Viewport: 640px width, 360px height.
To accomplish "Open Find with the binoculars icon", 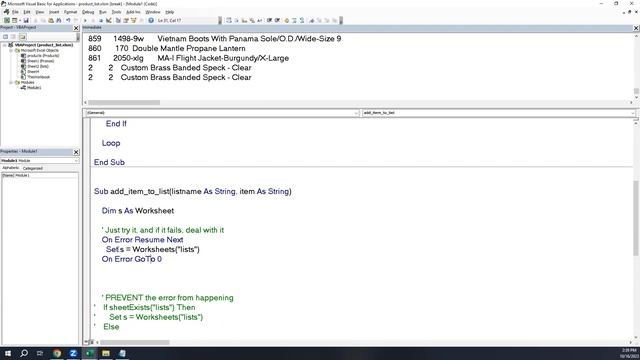I will (58, 20).
